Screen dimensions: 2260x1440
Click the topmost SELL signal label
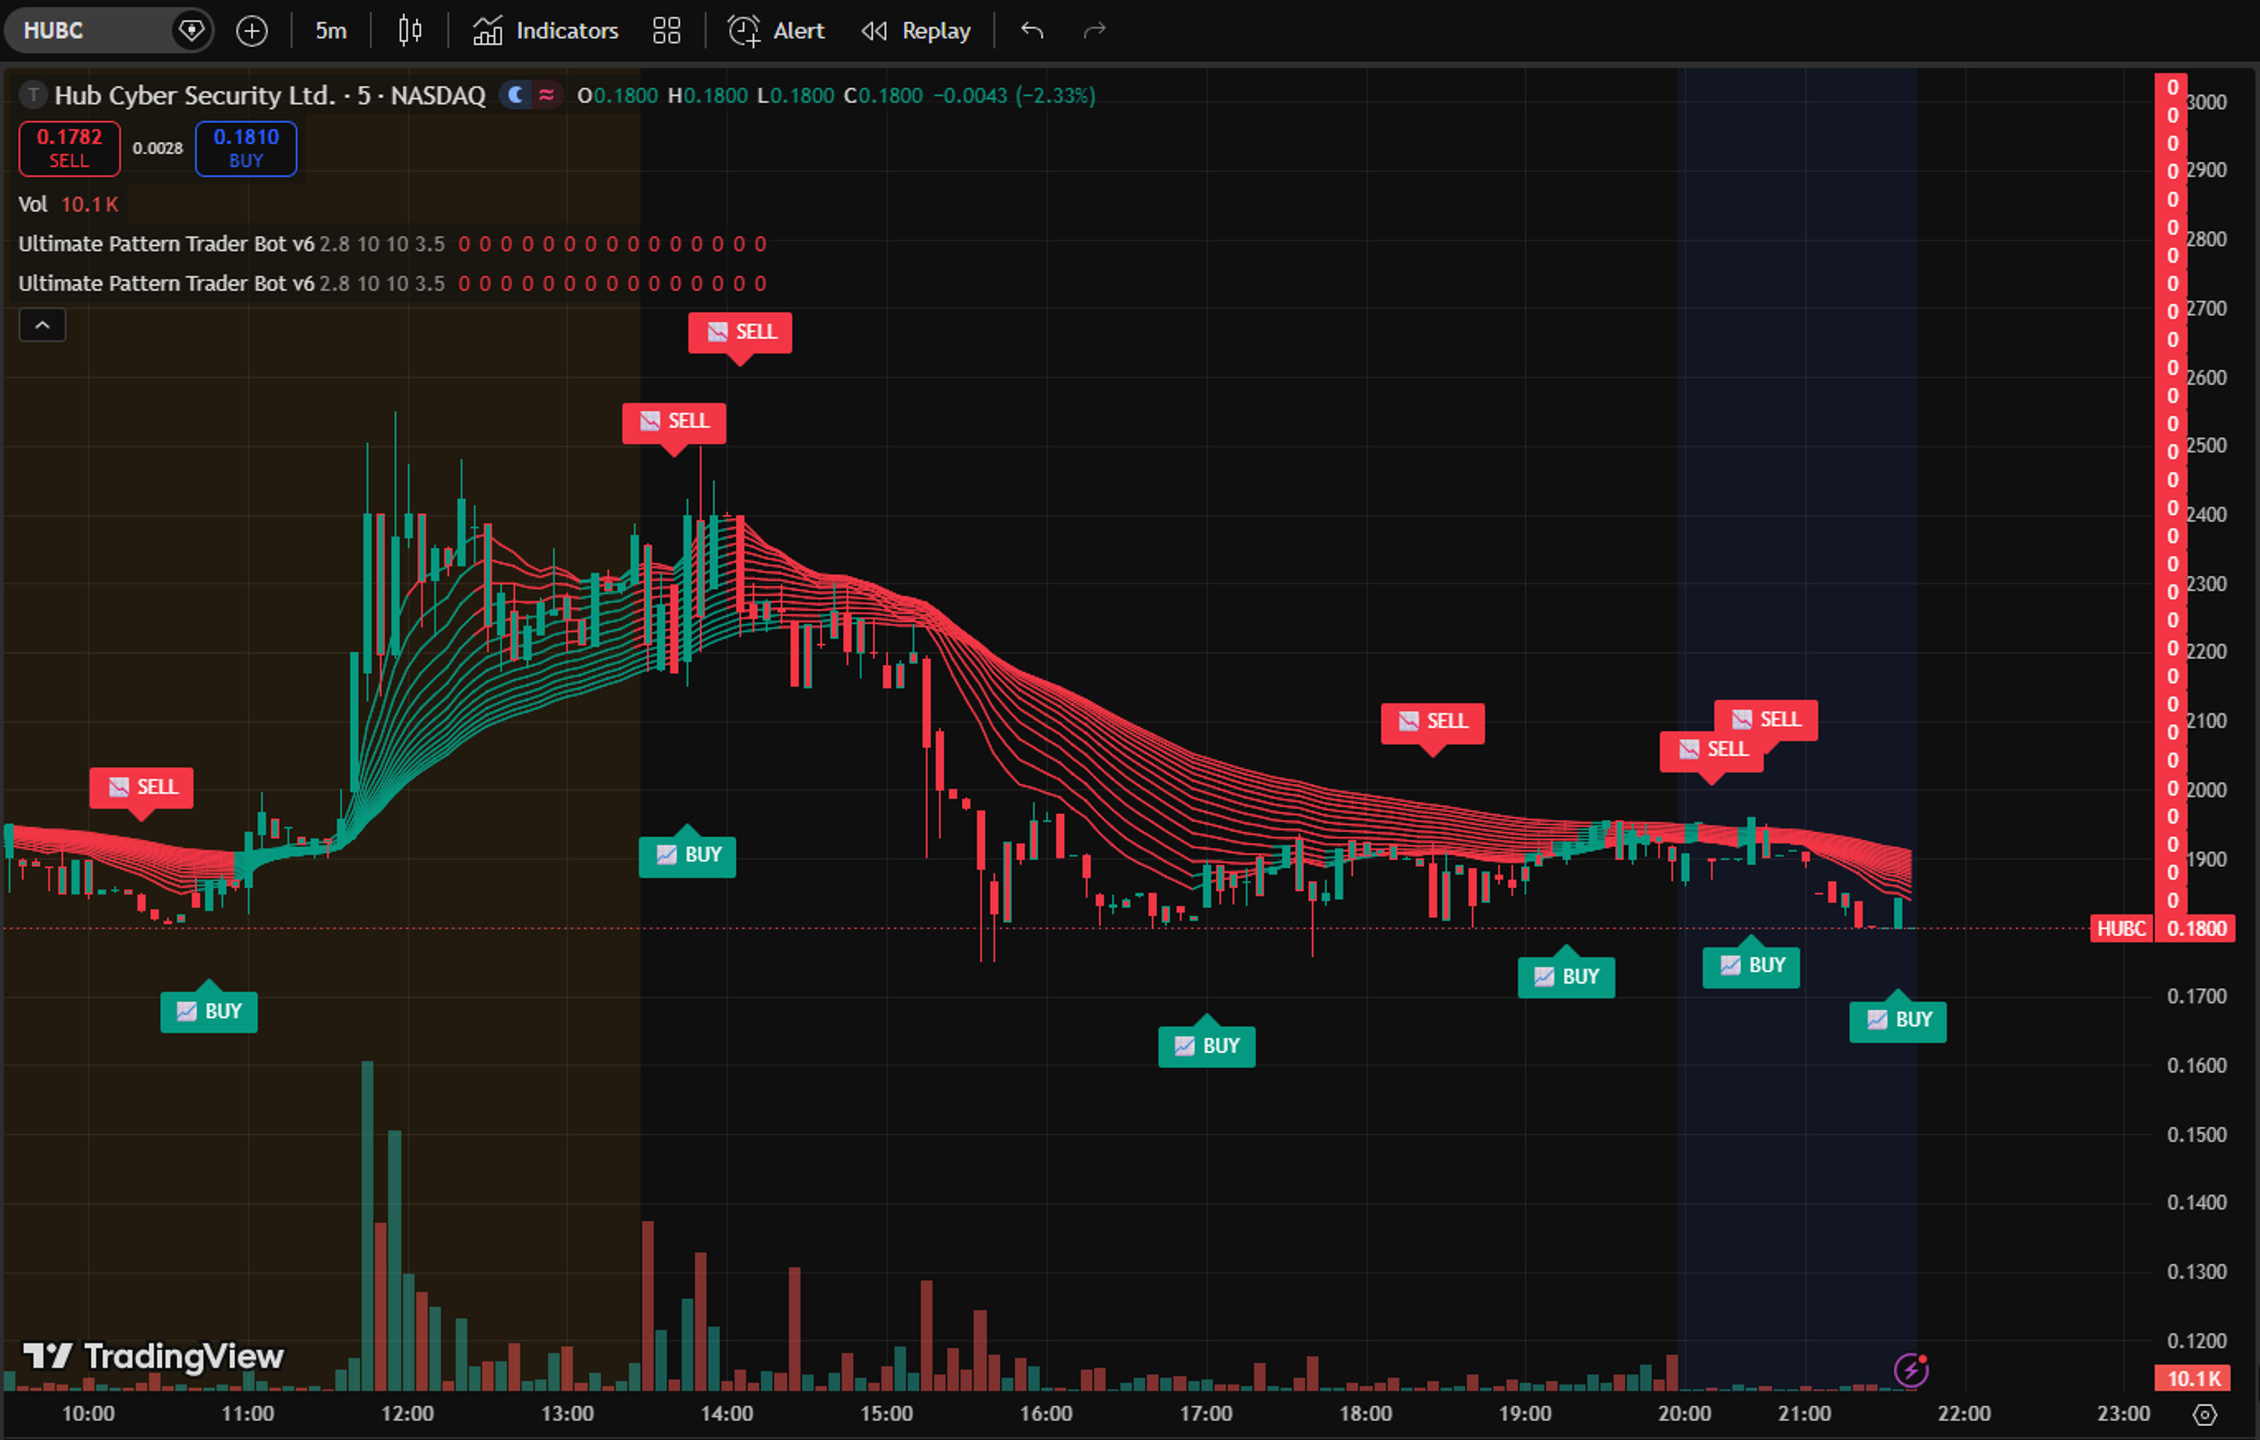tap(740, 332)
